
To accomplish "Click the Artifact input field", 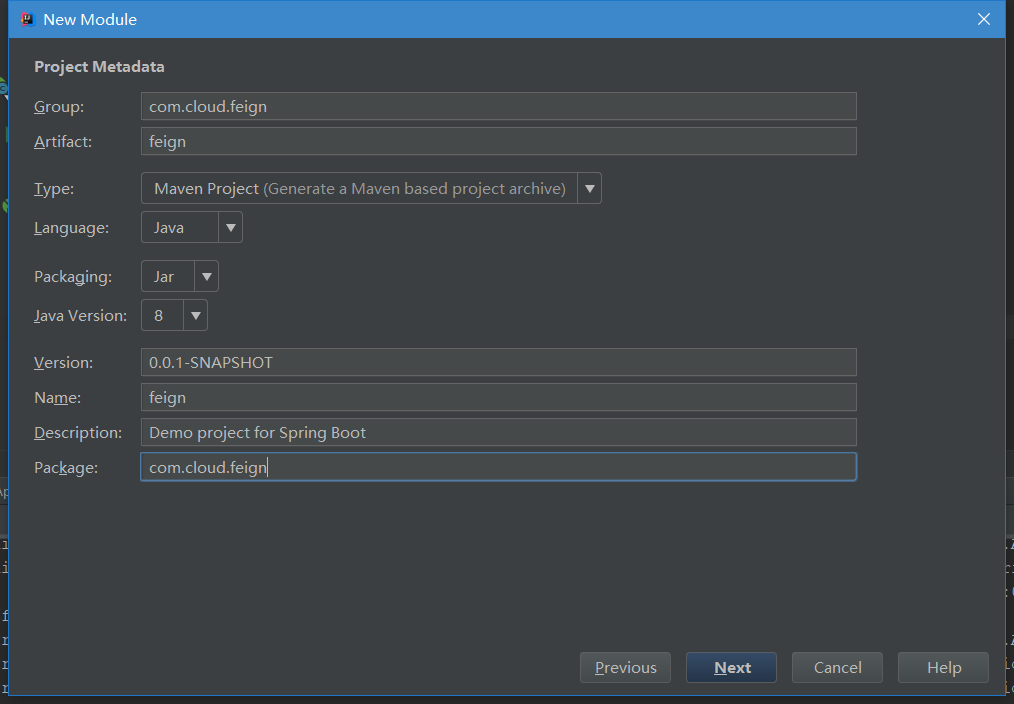I will (499, 141).
